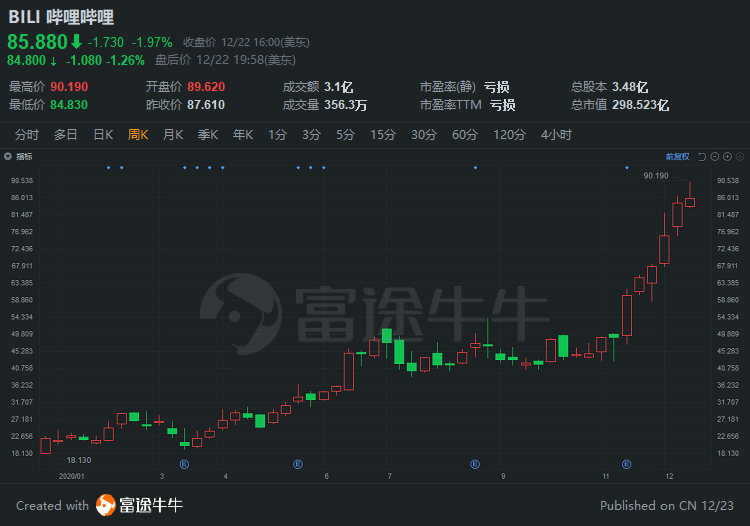This screenshot has width=750, height=526.
Task: Select the 周K weekly candlestick tab
Action: click(138, 135)
